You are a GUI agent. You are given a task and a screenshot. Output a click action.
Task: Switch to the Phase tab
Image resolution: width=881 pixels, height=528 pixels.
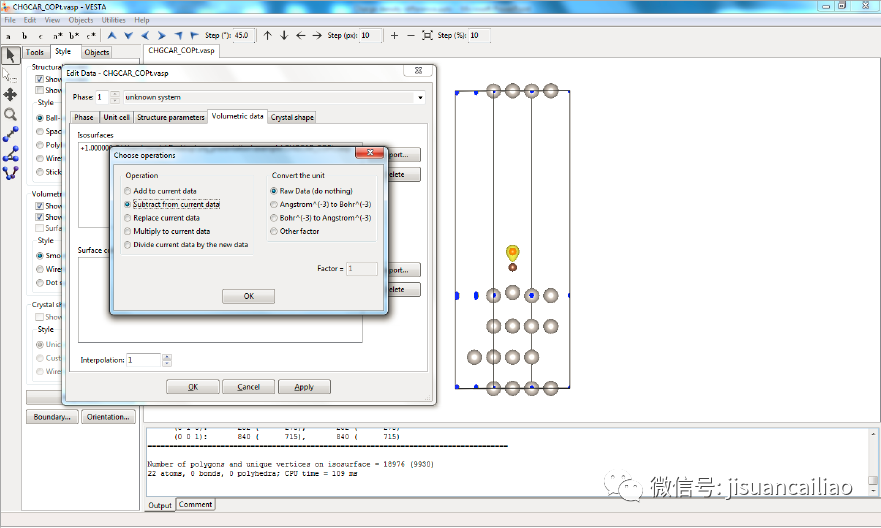click(x=84, y=117)
